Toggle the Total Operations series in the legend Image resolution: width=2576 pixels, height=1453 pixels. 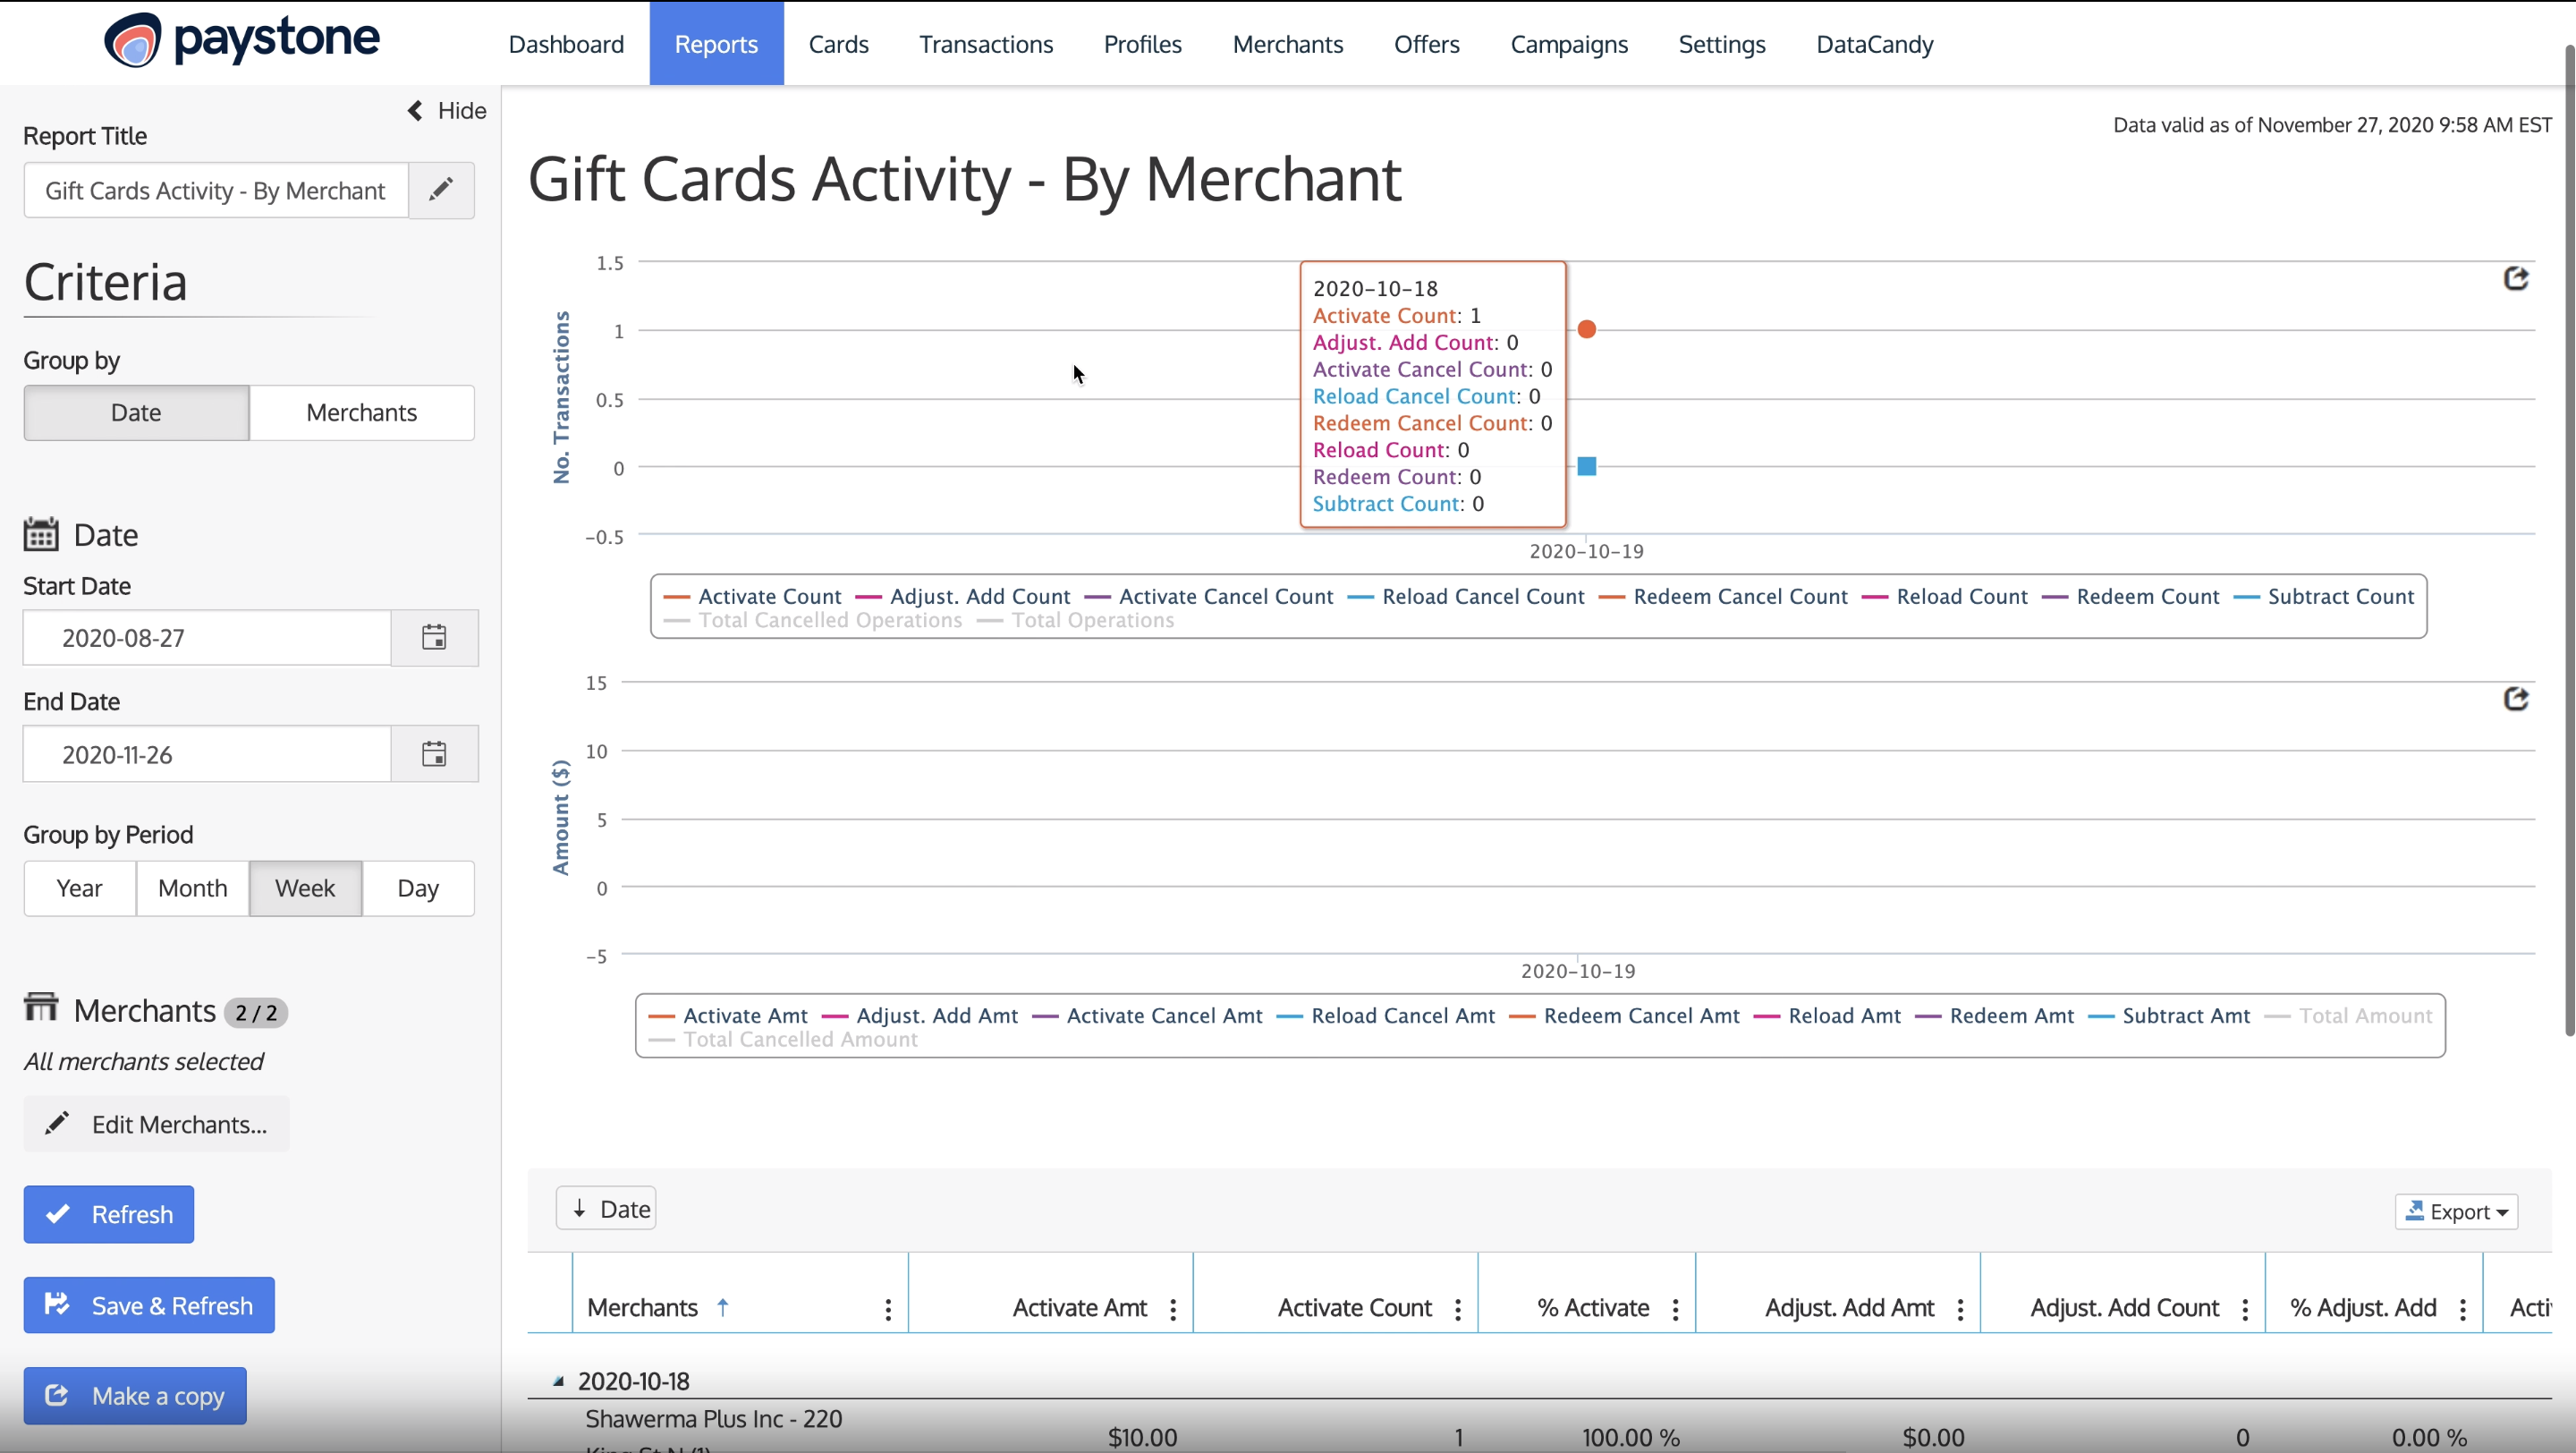click(x=1091, y=621)
